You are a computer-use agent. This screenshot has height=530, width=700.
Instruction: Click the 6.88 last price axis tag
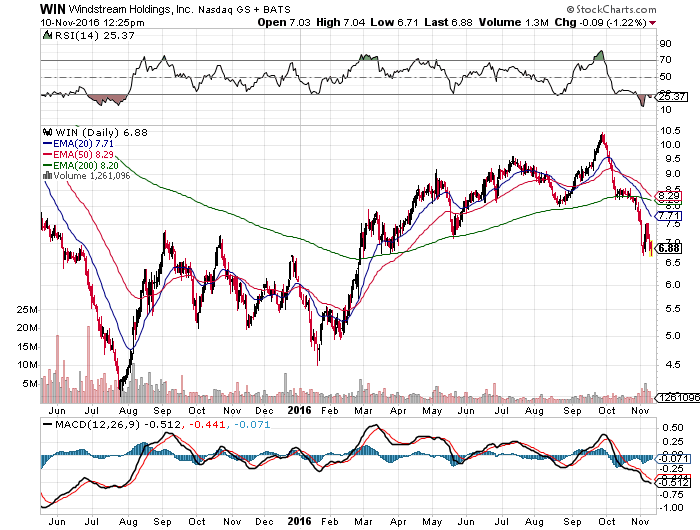pyautogui.click(x=668, y=248)
